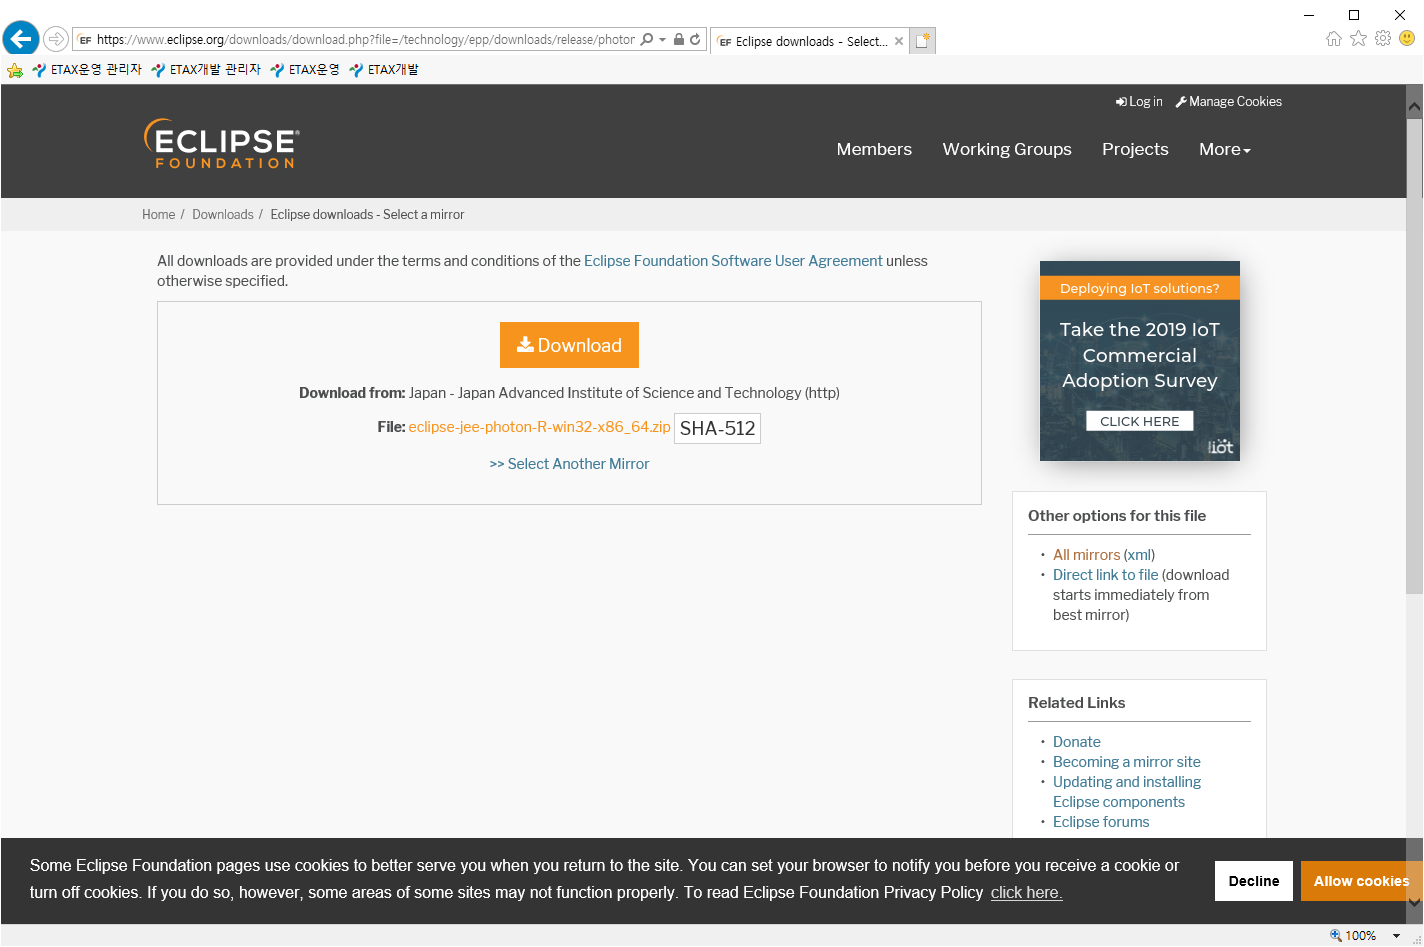Click the browser forward arrow button

tap(56, 39)
